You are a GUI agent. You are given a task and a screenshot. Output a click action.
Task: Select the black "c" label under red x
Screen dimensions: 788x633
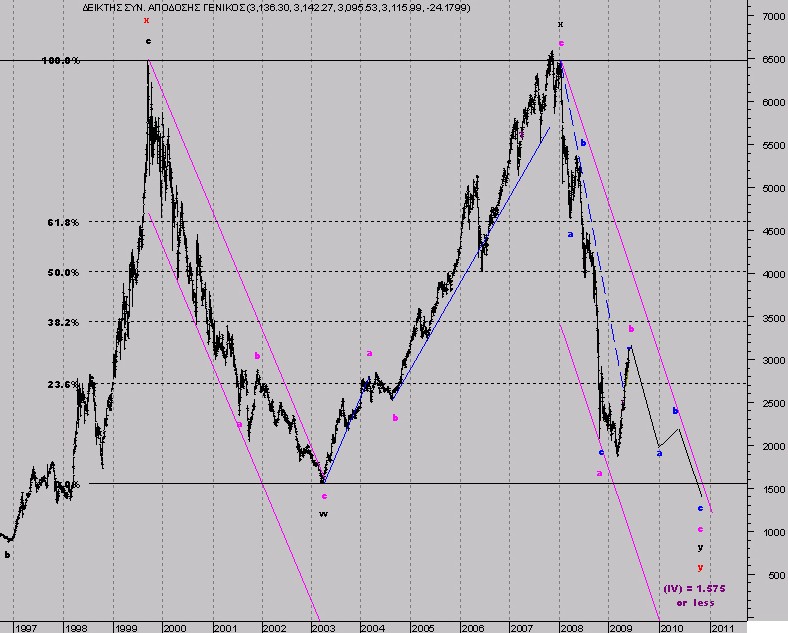coord(148,41)
